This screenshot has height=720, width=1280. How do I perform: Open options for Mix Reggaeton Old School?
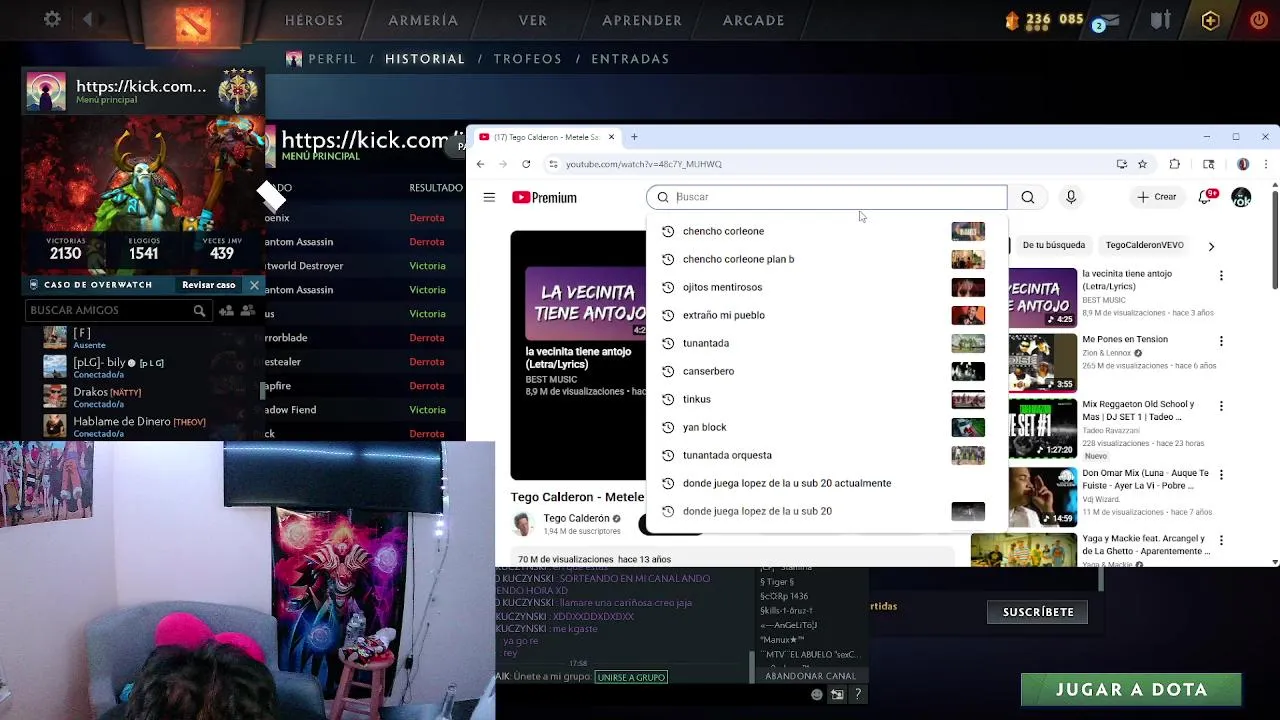pyautogui.click(x=1221, y=407)
